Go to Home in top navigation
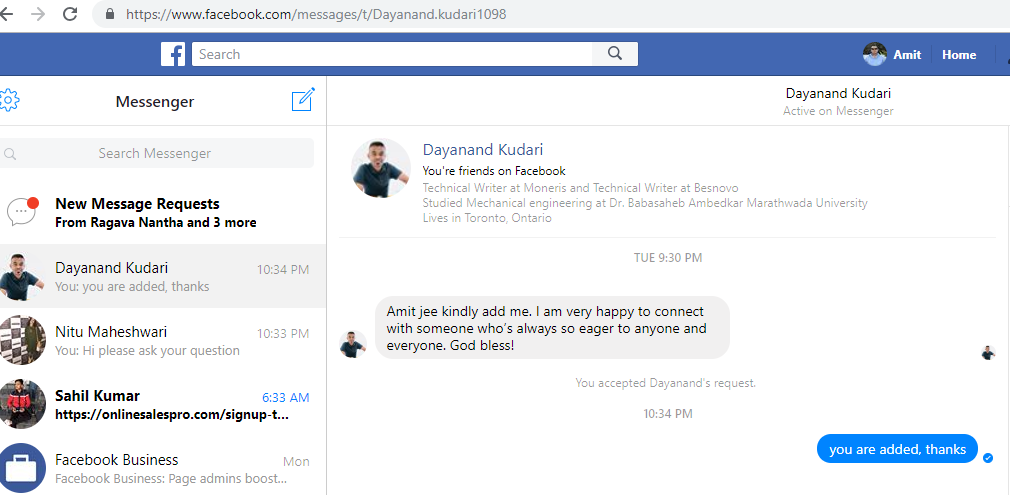Viewport: 1010px width, 495px height. coord(958,54)
